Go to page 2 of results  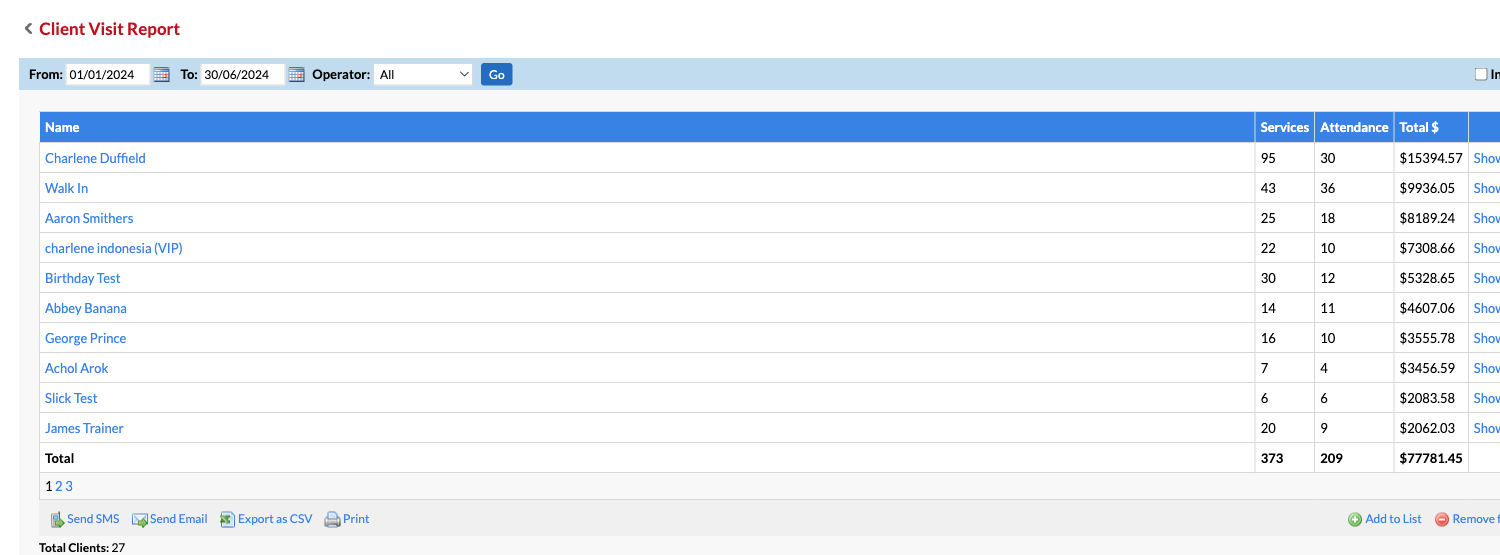pyautogui.click(x=59, y=486)
